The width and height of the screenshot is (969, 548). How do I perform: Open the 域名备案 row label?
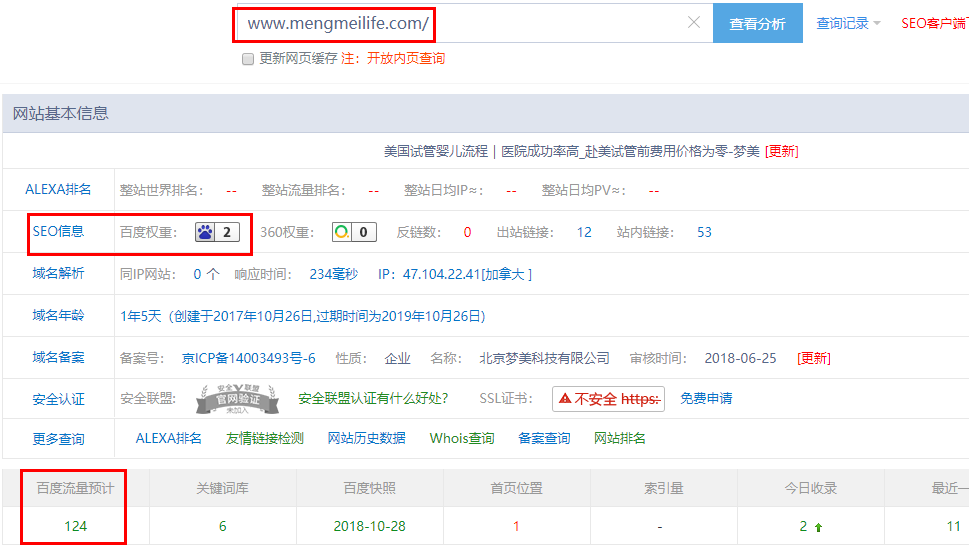[58, 358]
